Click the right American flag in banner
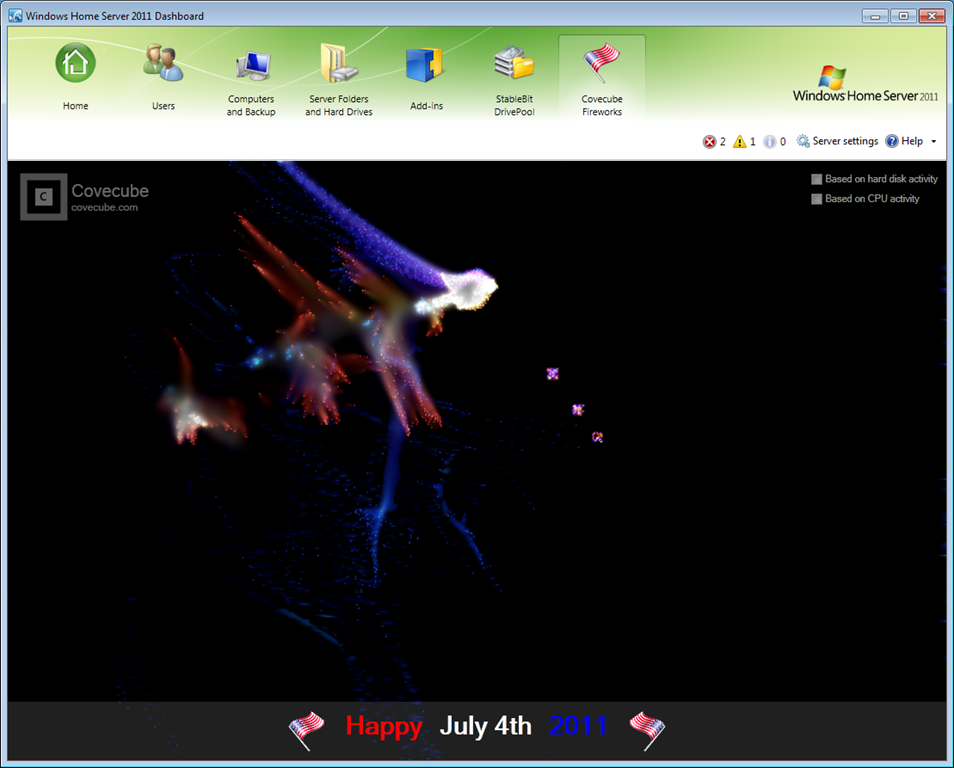 pos(647,730)
